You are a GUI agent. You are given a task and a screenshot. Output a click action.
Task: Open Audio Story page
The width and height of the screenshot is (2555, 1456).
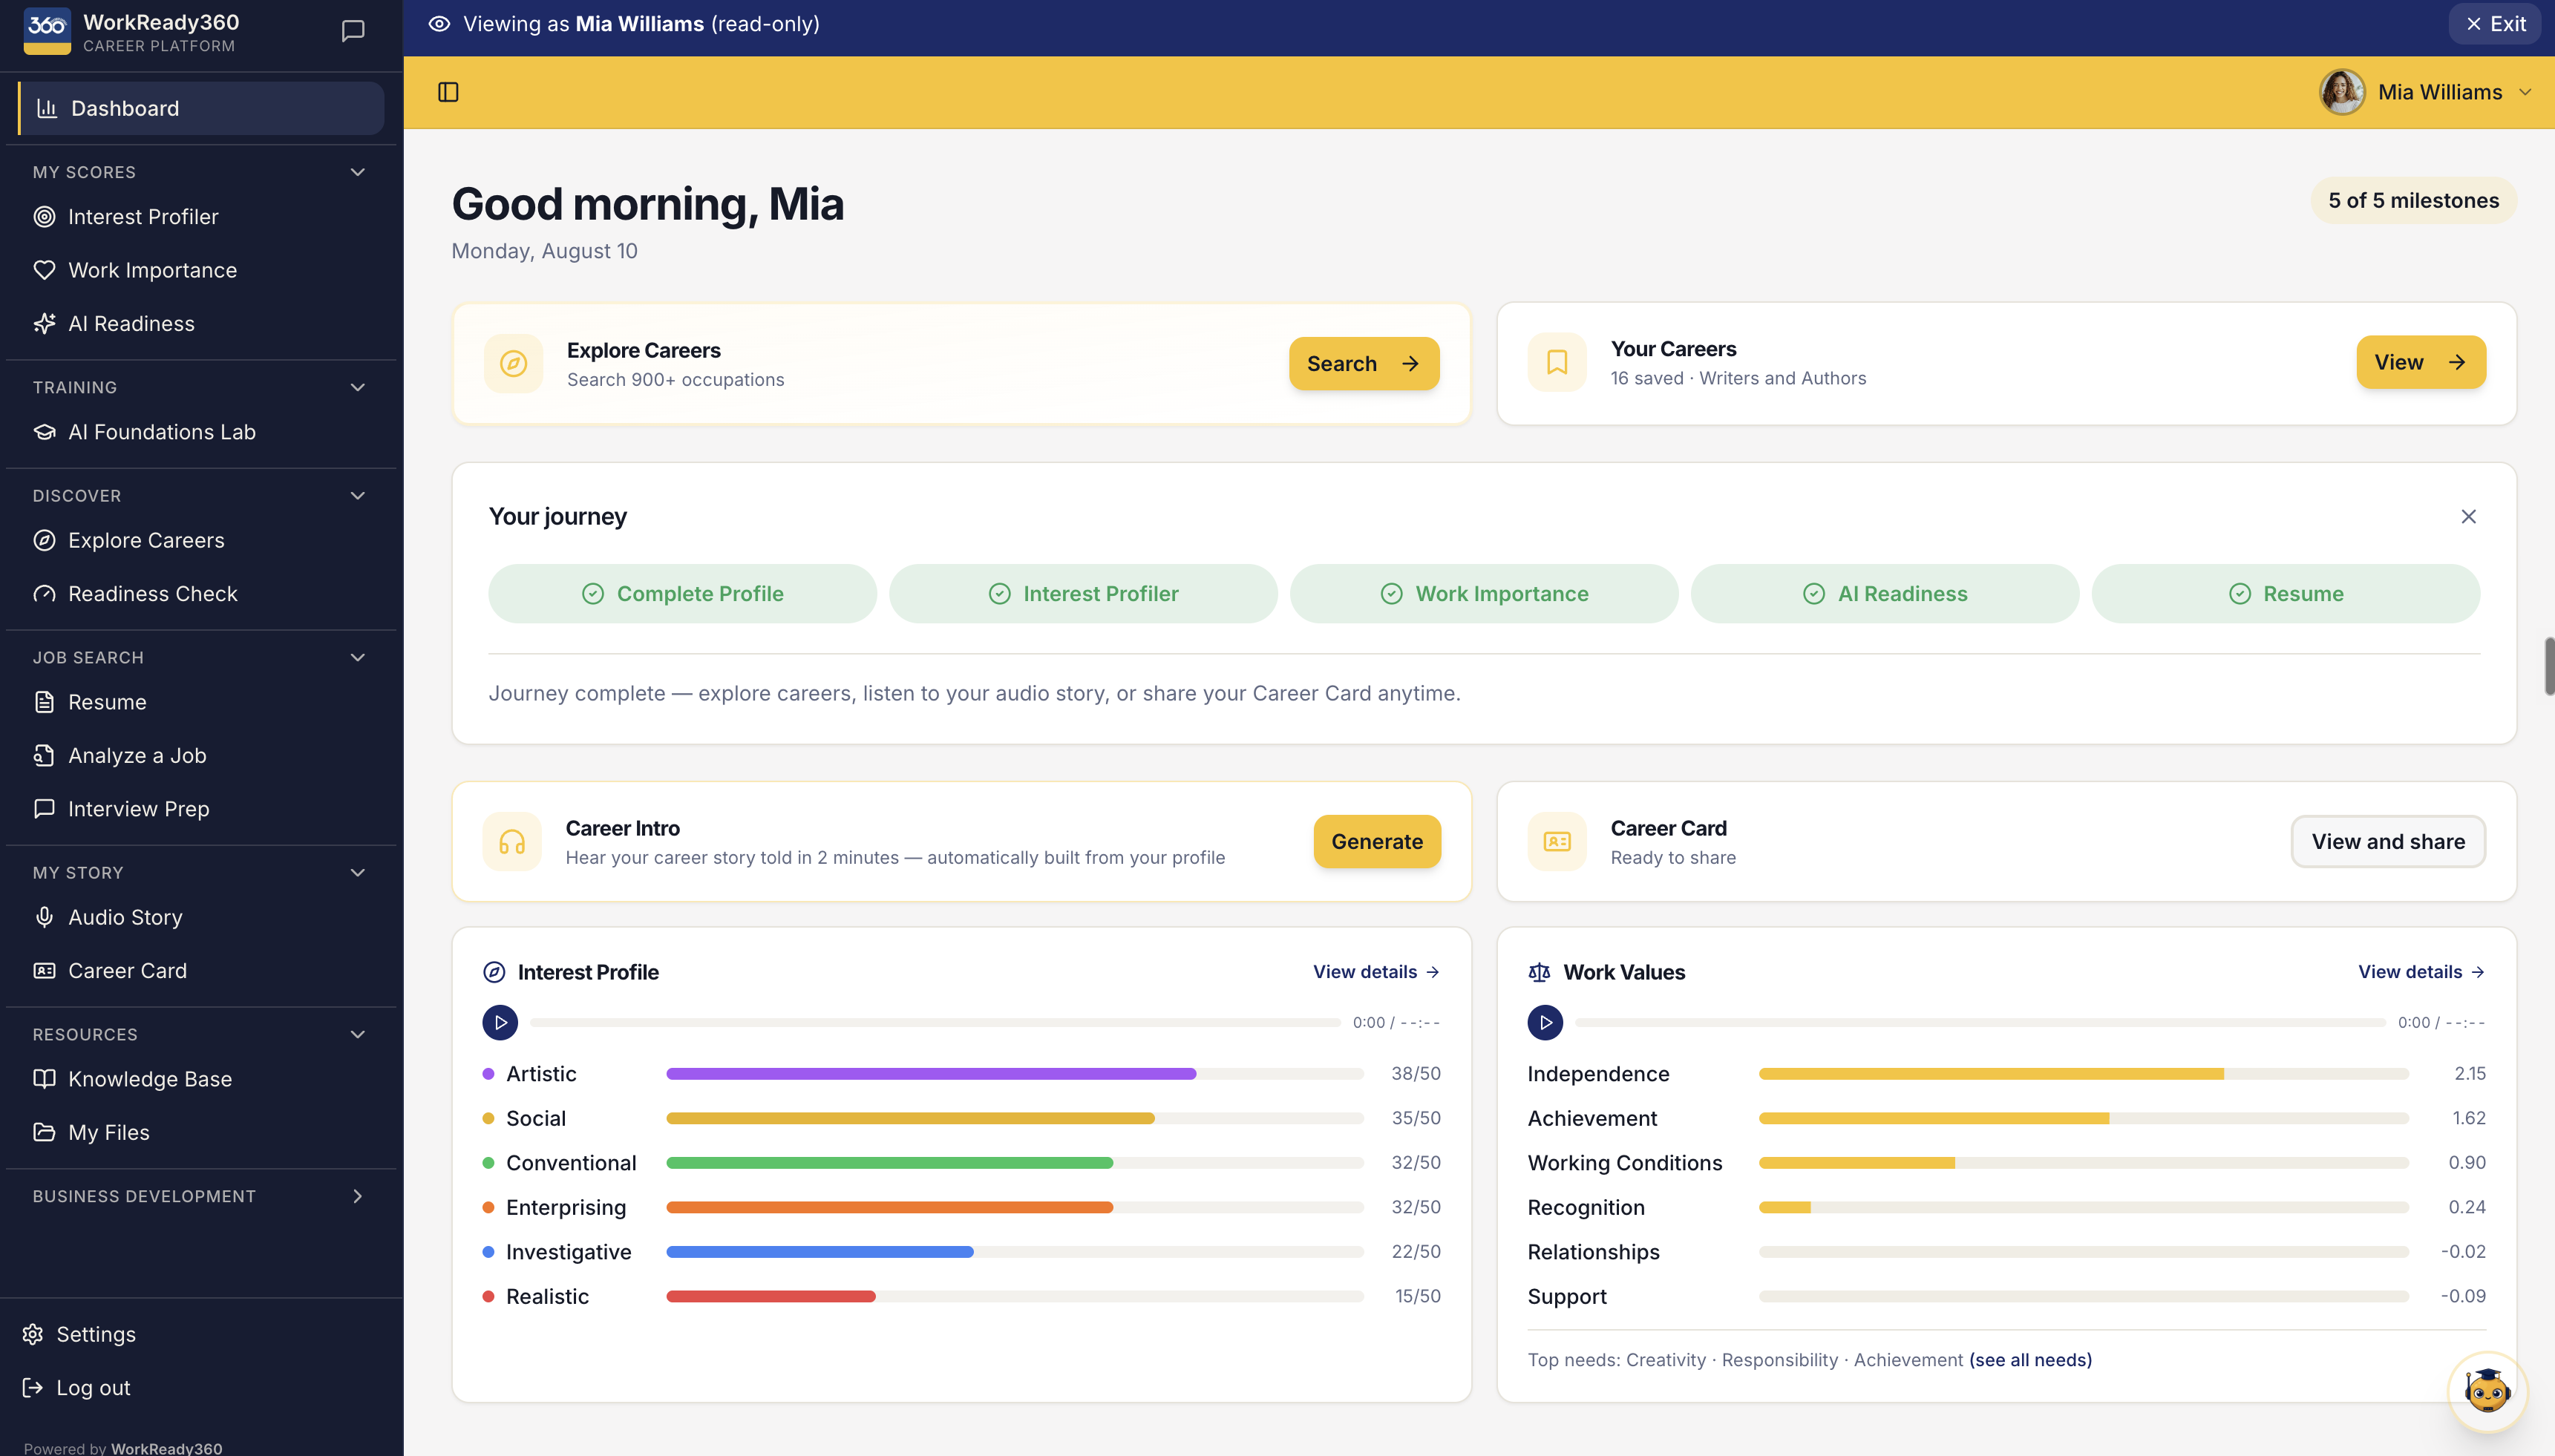tap(201, 917)
